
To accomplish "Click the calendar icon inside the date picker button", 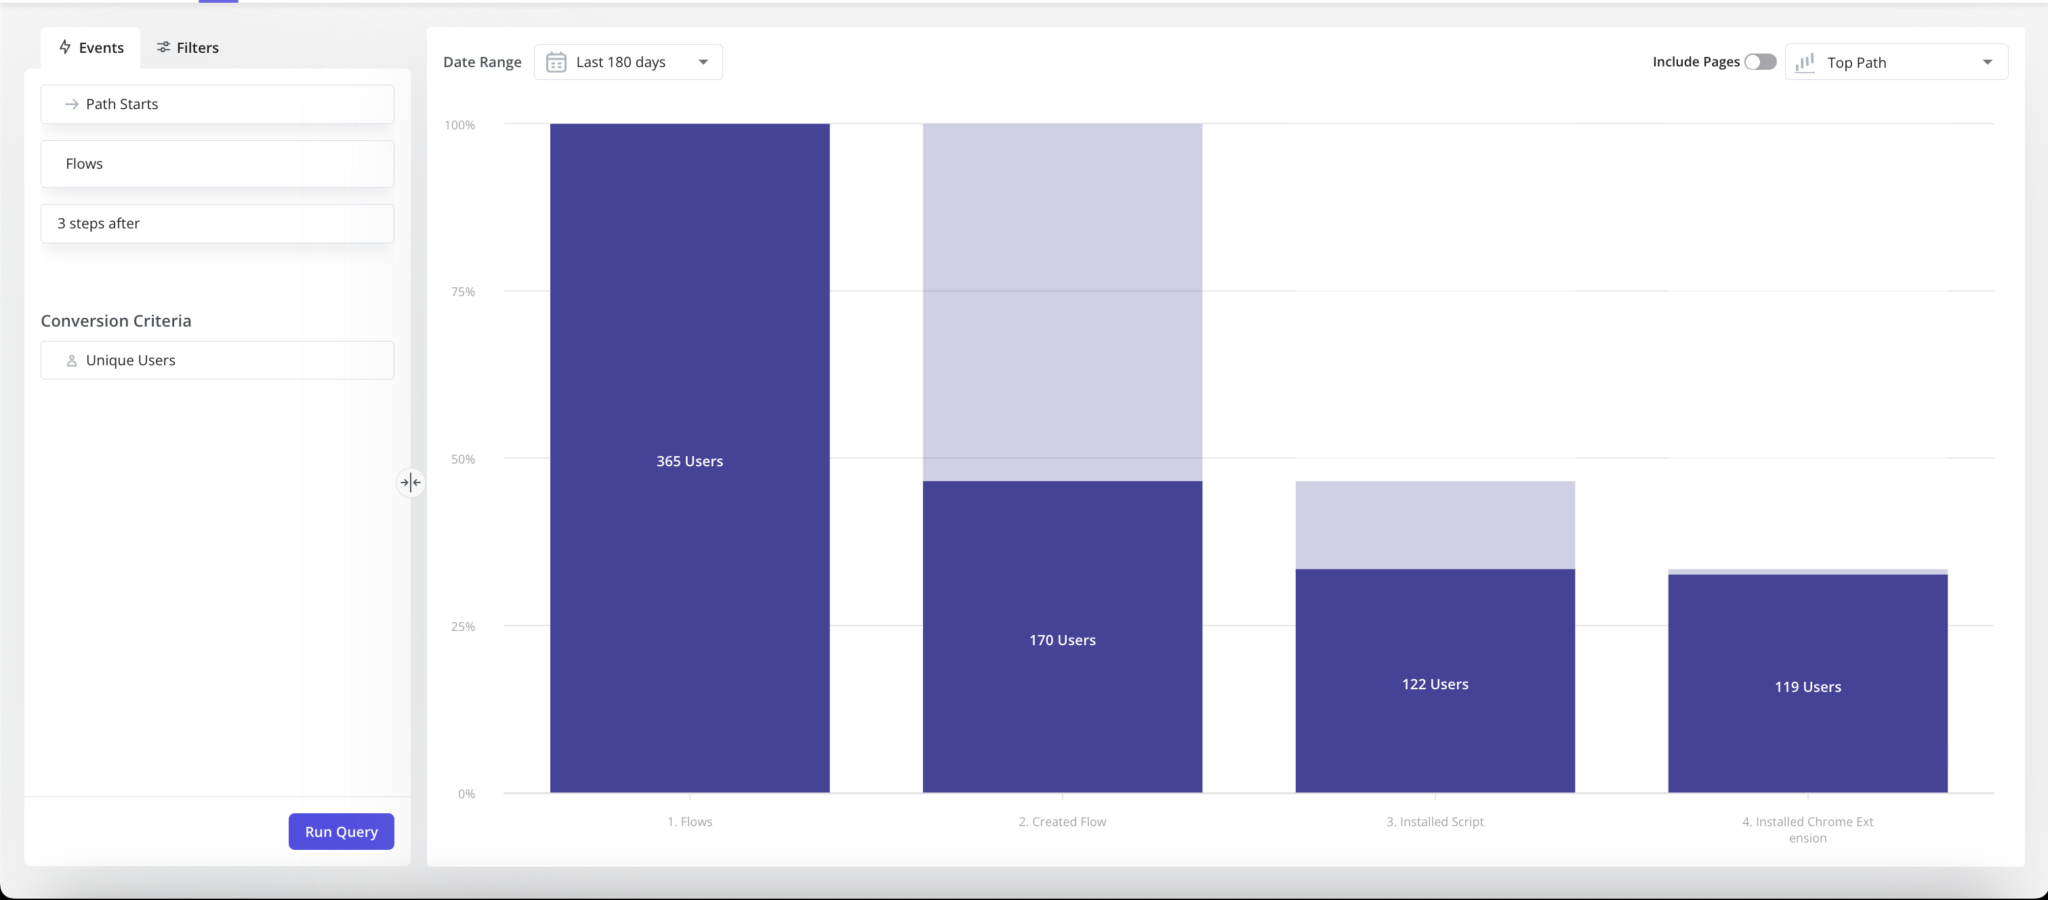I will pos(556,61).
